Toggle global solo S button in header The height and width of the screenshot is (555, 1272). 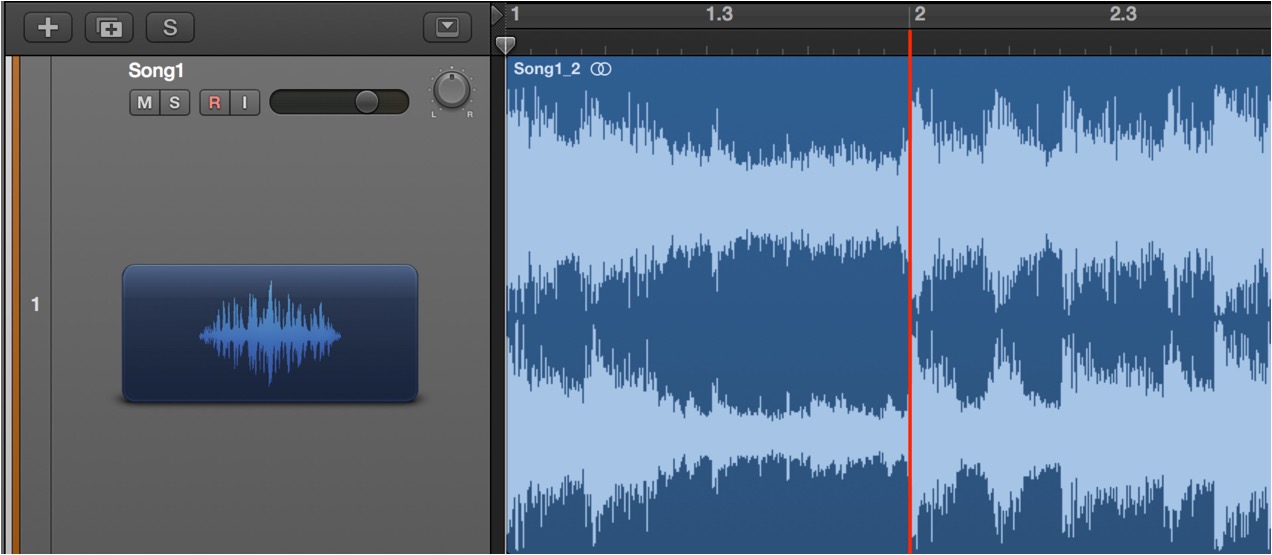(170, 28)
